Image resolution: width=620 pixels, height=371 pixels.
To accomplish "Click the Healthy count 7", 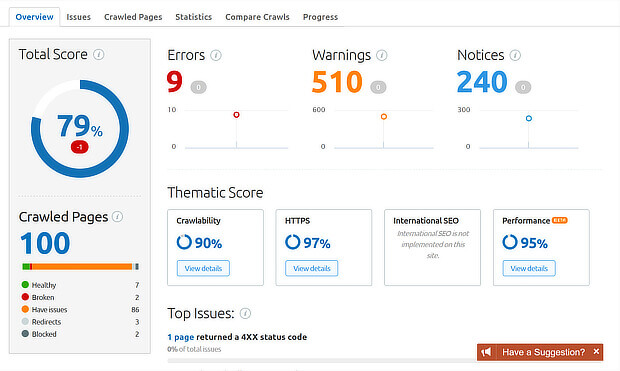I will pos(137,285).
